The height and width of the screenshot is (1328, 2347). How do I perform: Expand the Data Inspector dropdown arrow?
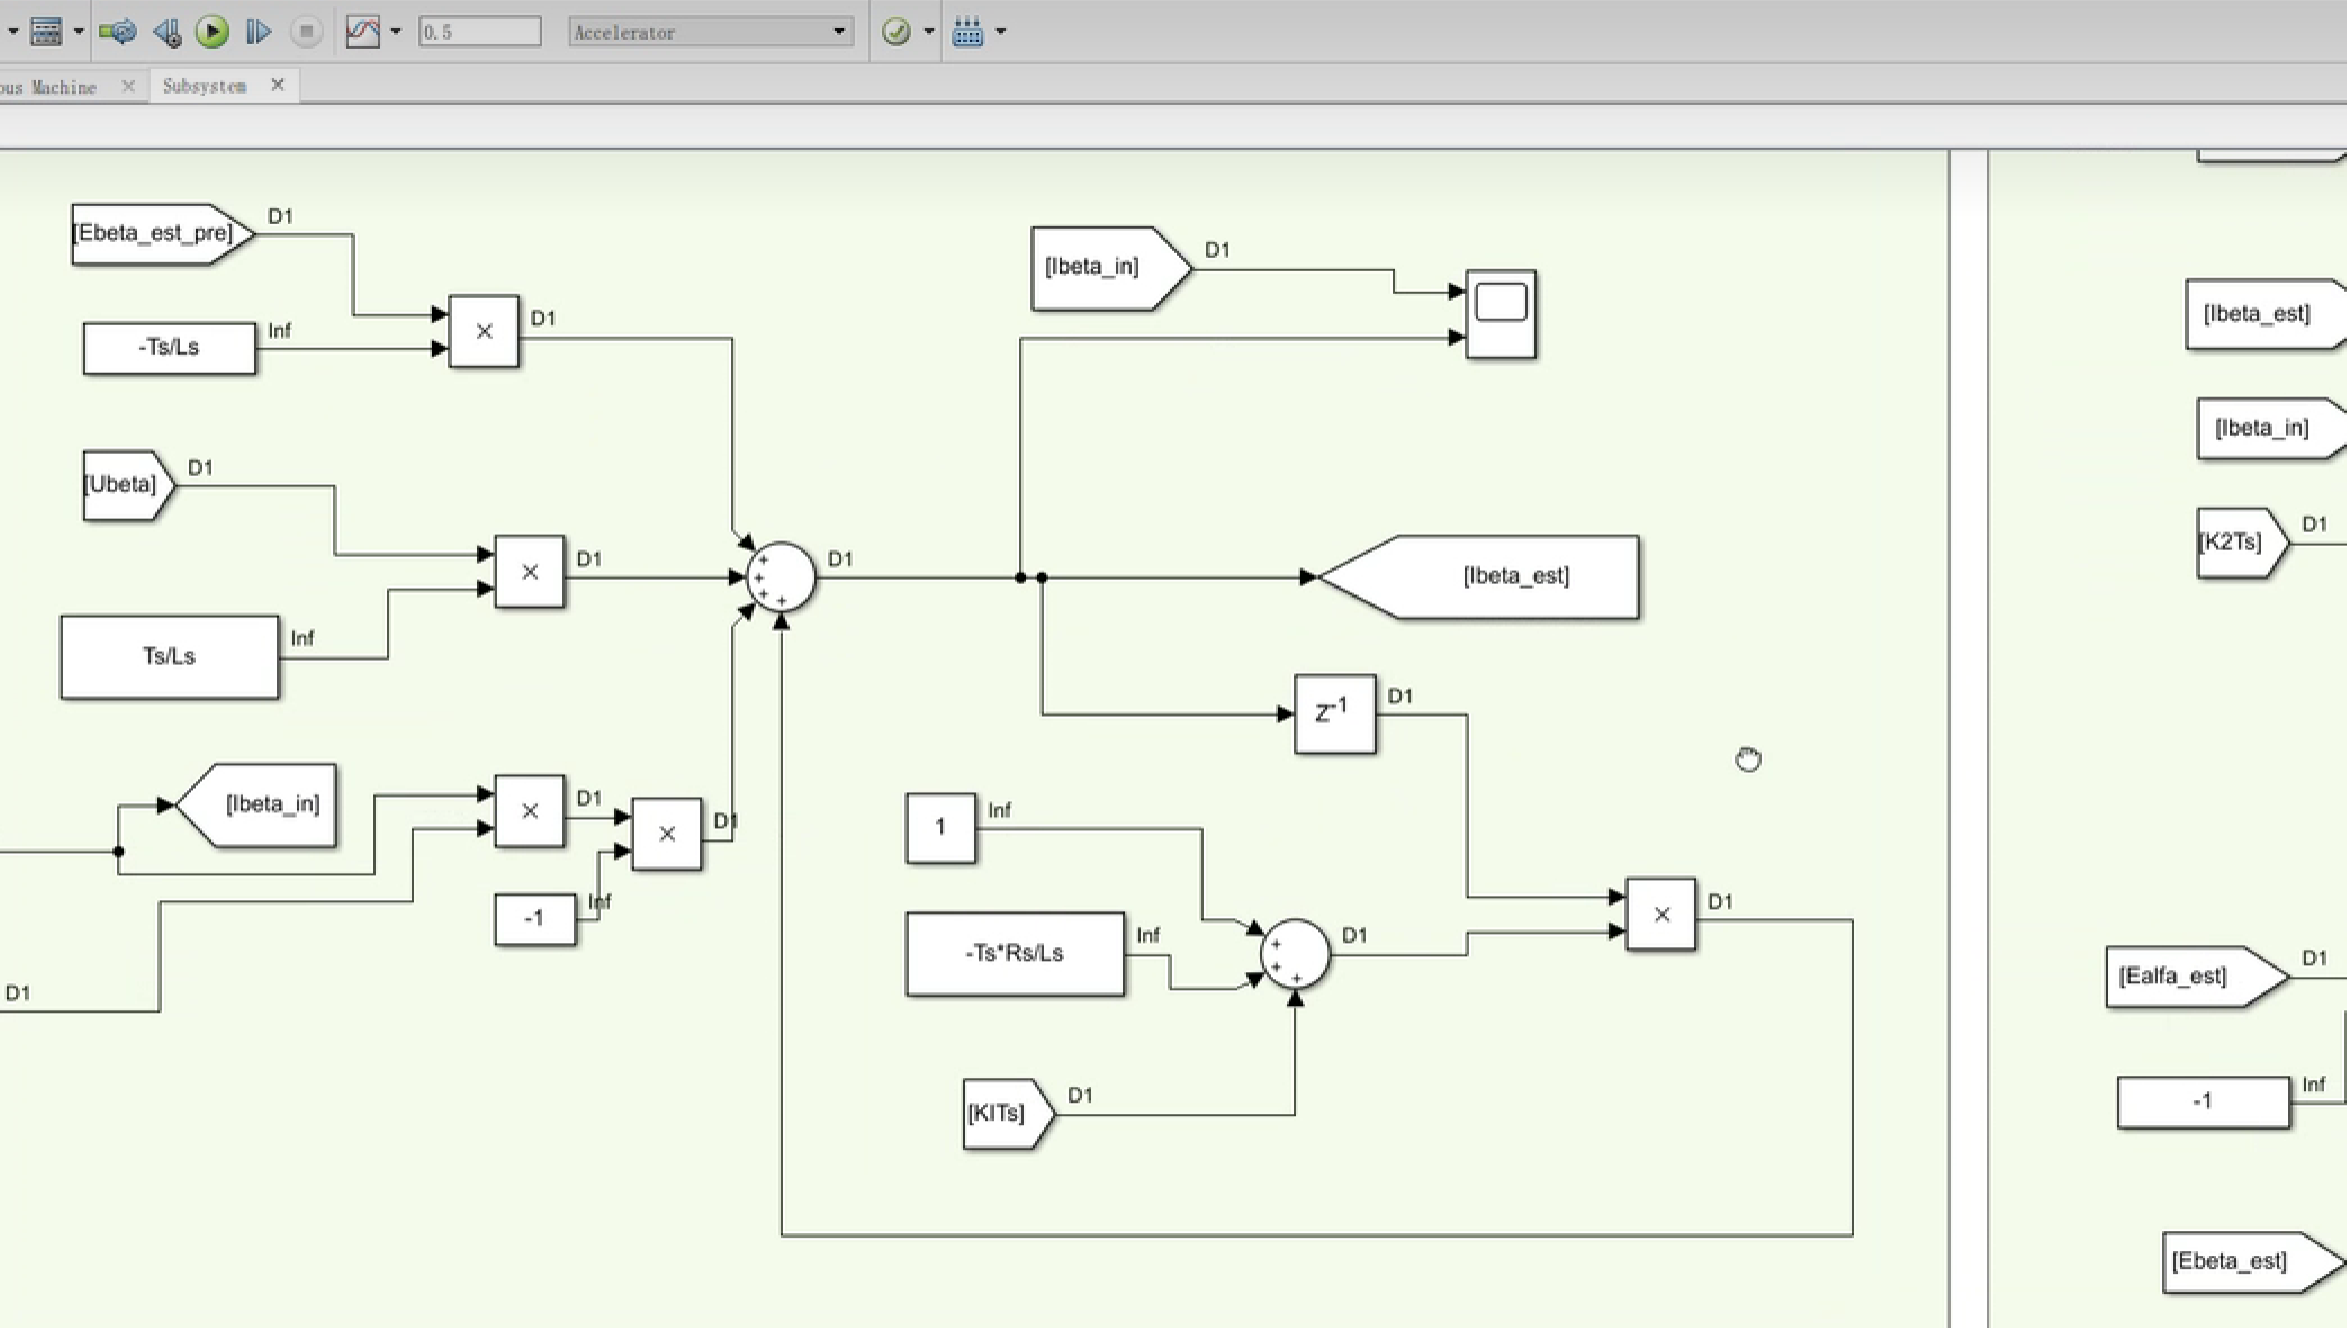tap(396, 32)
